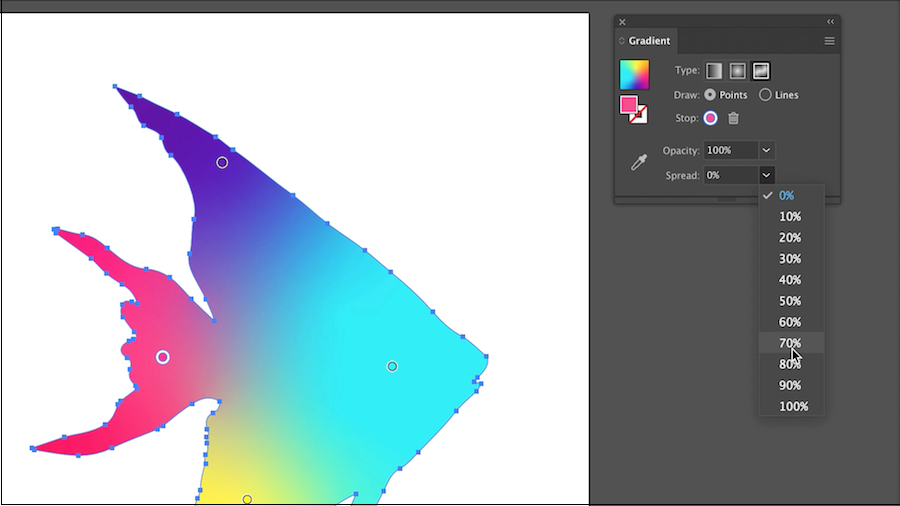
Task: Select cyan gradient point on body
Action: point(392,367)
